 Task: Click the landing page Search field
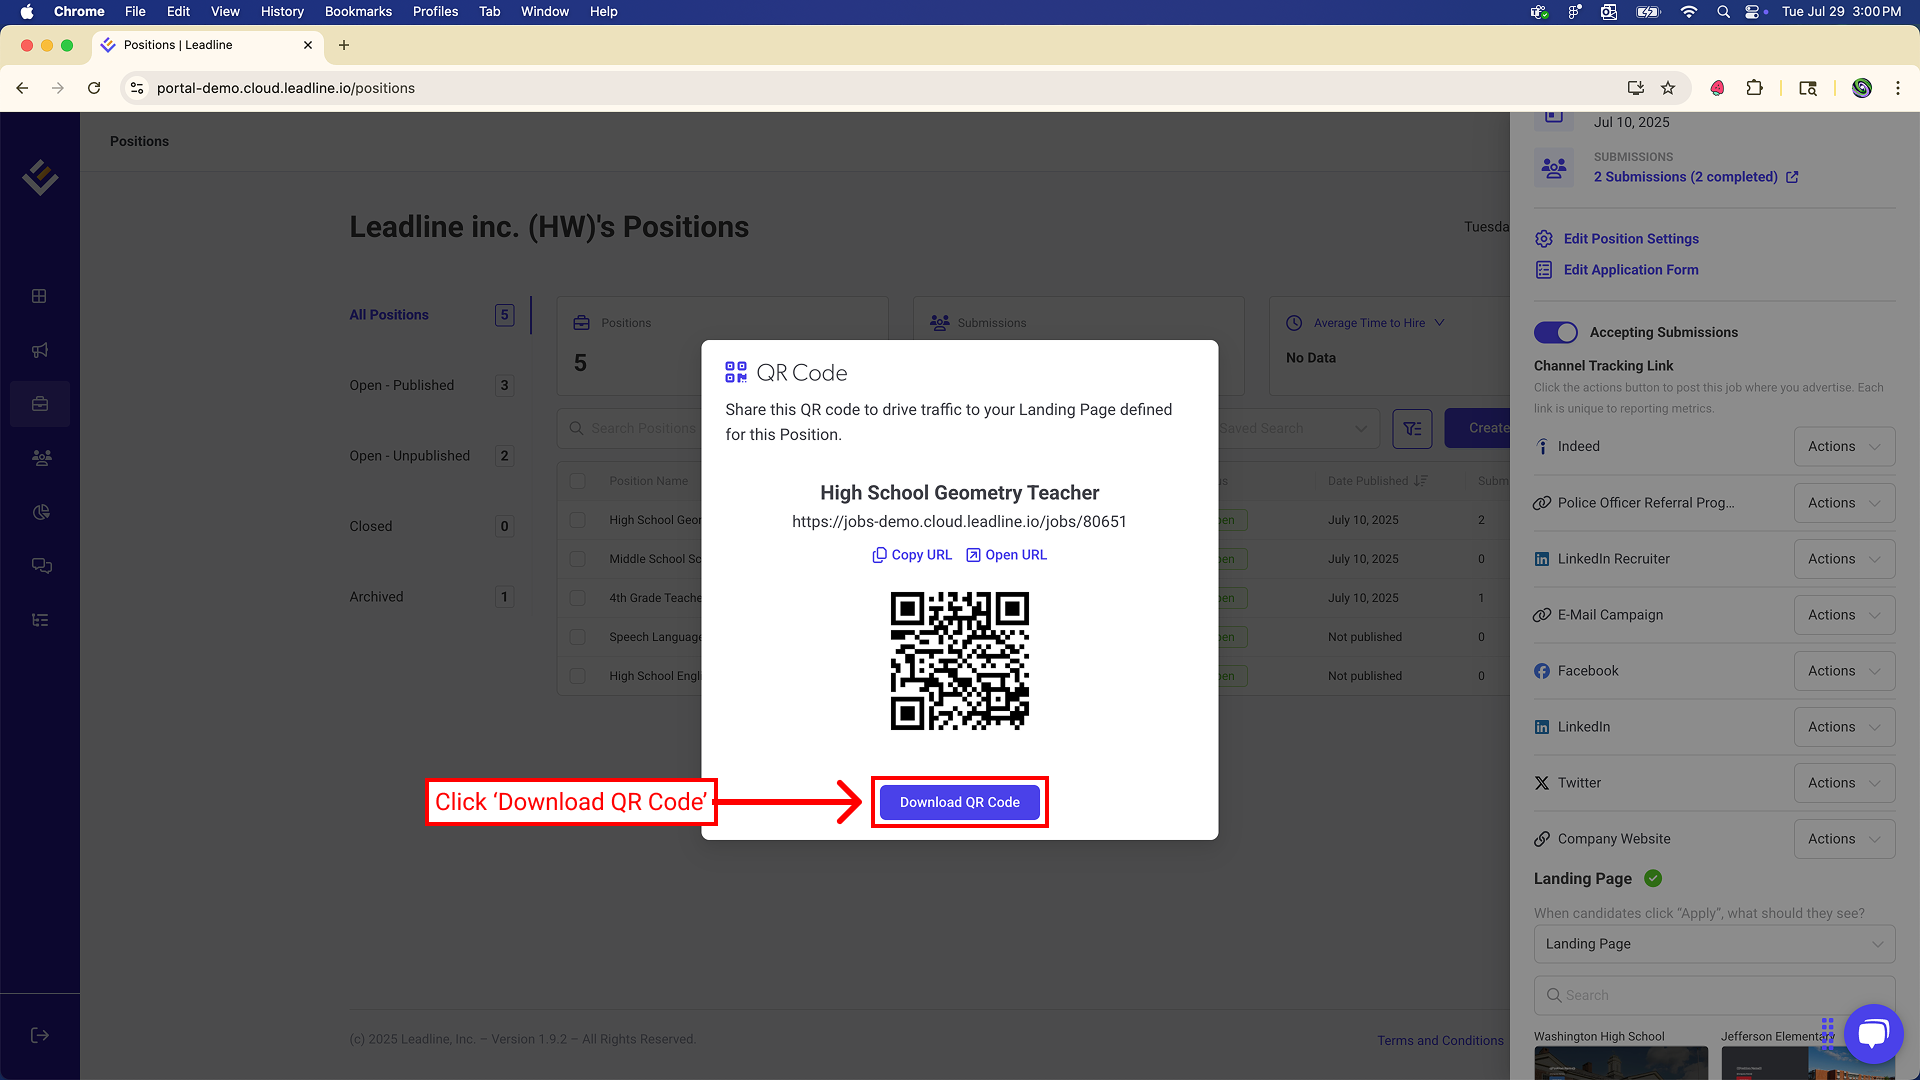pyautogui.click(x=1714, y=995)
